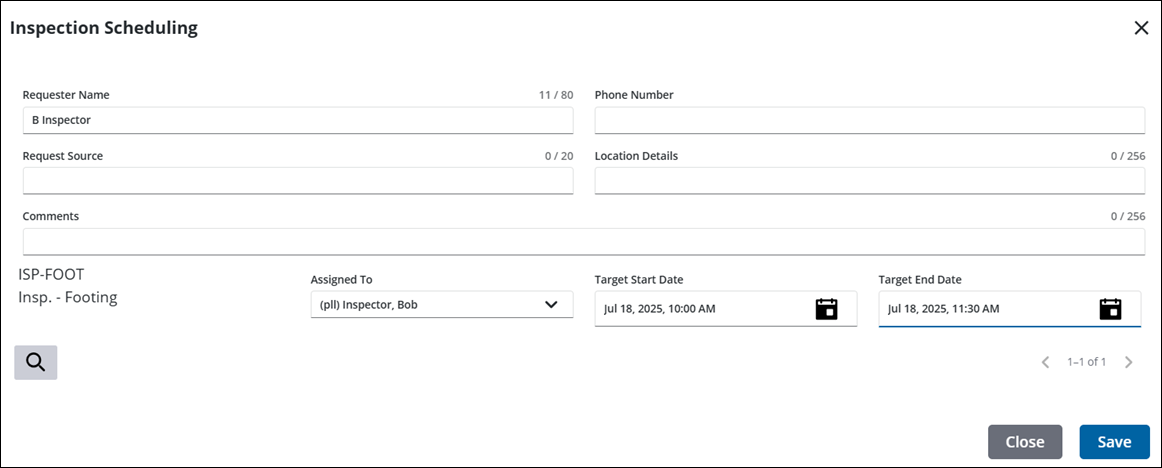Go to the previous page arrow
The height and width of the screenshot is (468, 1162).
click(1045, 362)
